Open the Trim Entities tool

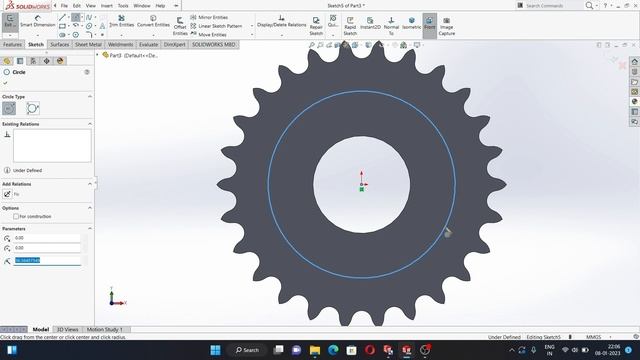[x=122, y=21]
